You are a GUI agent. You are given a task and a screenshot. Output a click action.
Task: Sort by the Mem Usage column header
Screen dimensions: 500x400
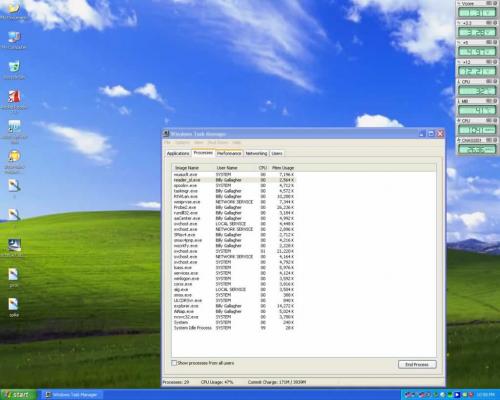[x=282, y=168]
